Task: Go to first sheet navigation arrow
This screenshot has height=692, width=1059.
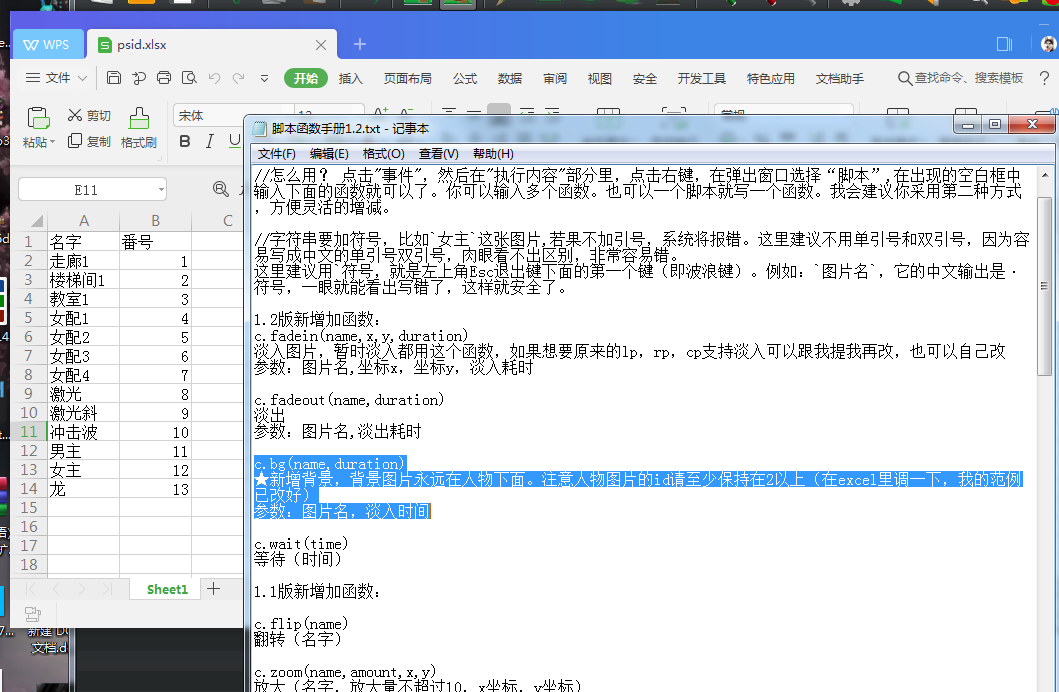Action: (x=30, y=589)
